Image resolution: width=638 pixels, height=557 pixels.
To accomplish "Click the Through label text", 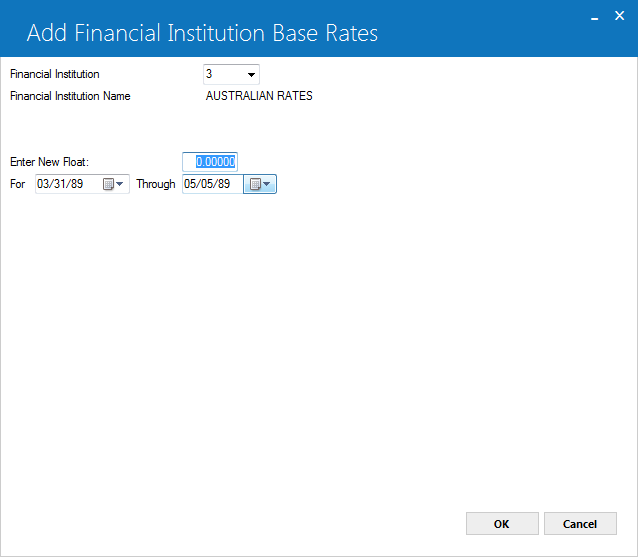I will pos(156,184).
